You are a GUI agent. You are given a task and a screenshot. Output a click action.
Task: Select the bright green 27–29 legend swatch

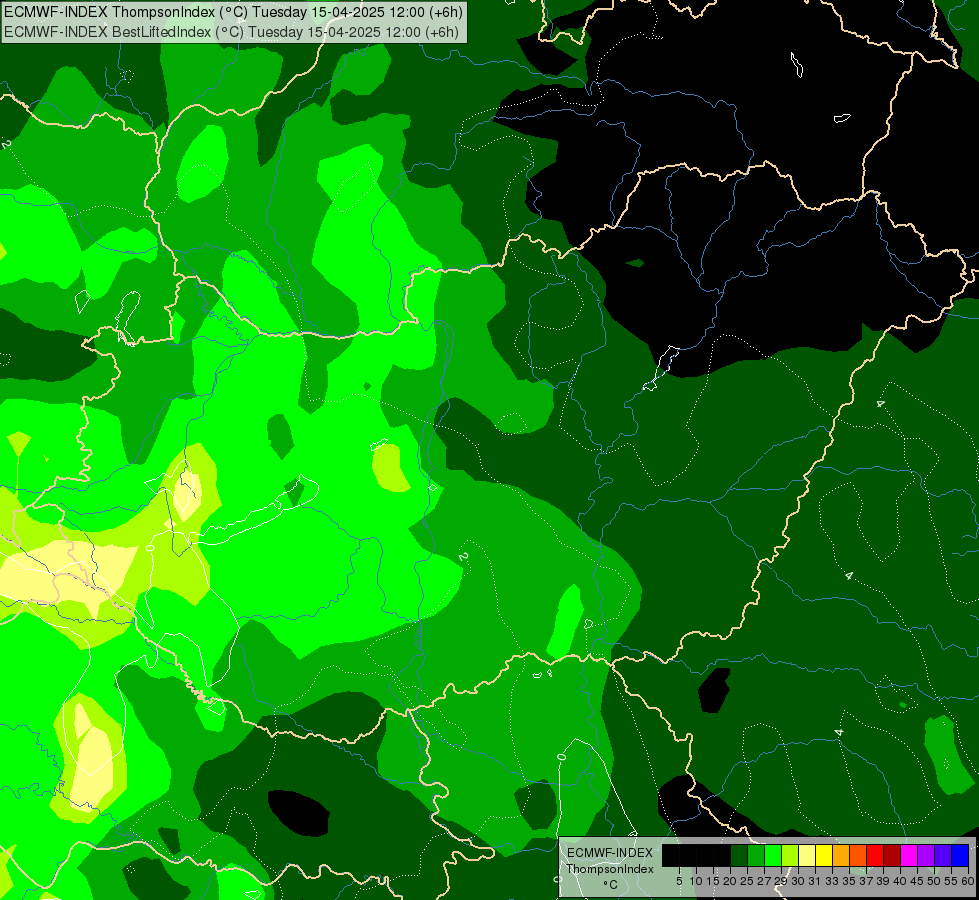pos(772,855)
